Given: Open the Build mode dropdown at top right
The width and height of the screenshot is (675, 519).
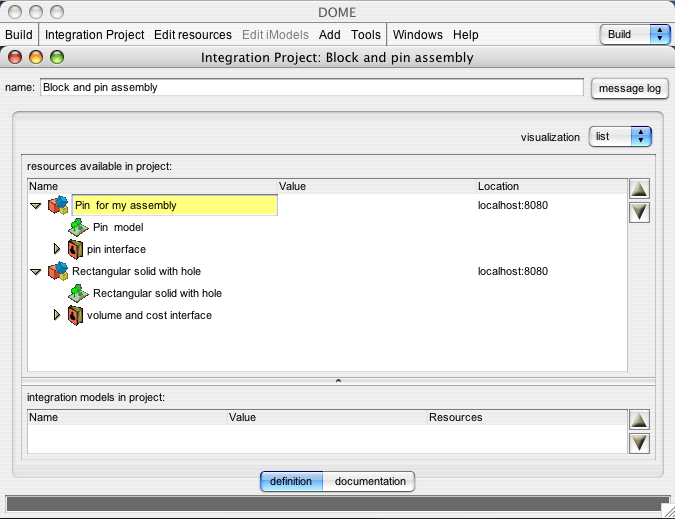Looking at the screenshot, I should (x=635, y=34).
